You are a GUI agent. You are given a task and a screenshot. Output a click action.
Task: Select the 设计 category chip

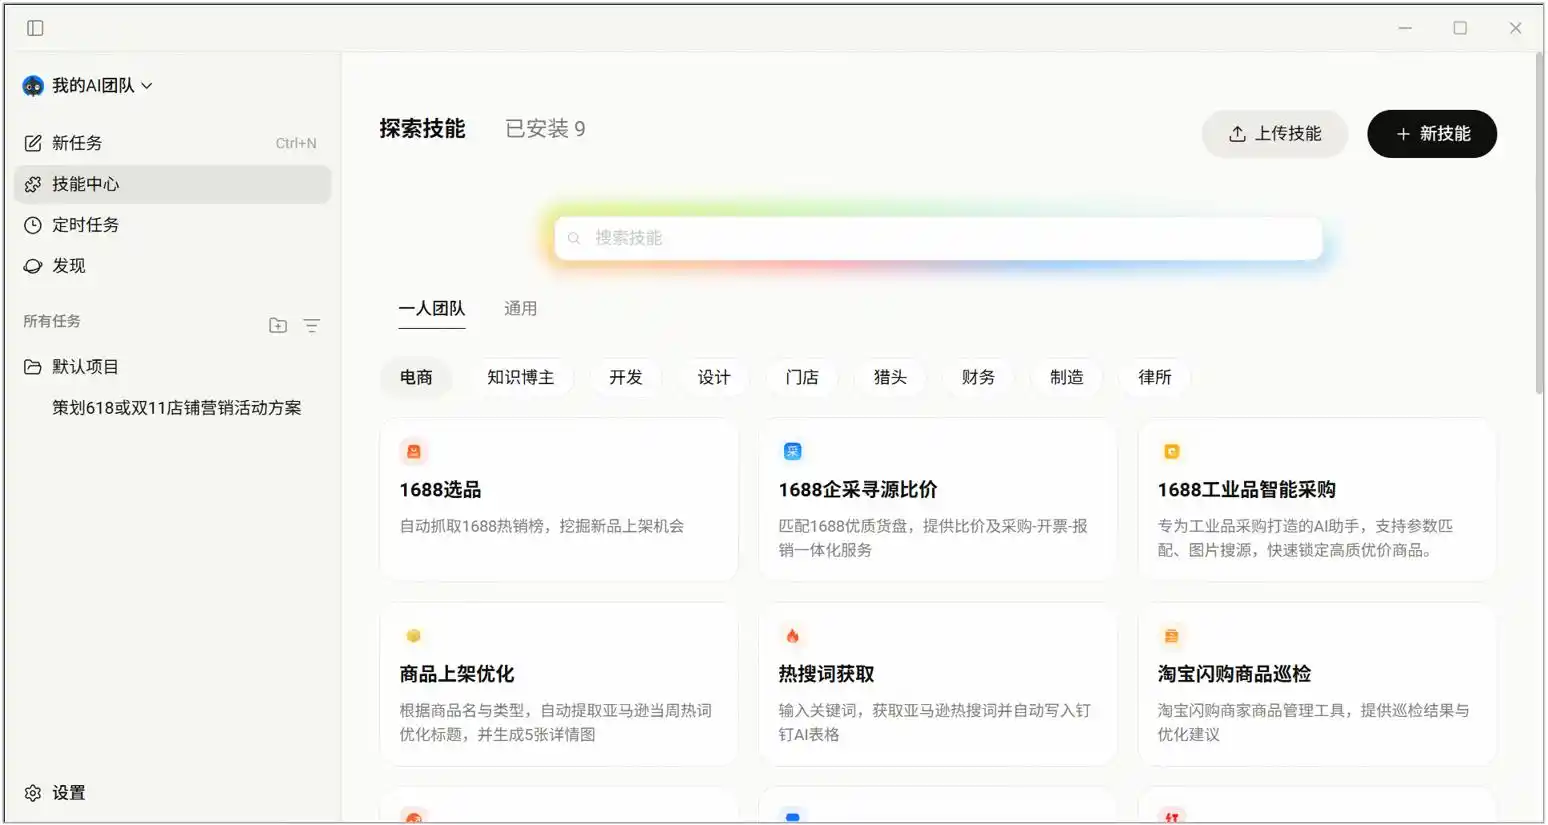tap(714, 377)
